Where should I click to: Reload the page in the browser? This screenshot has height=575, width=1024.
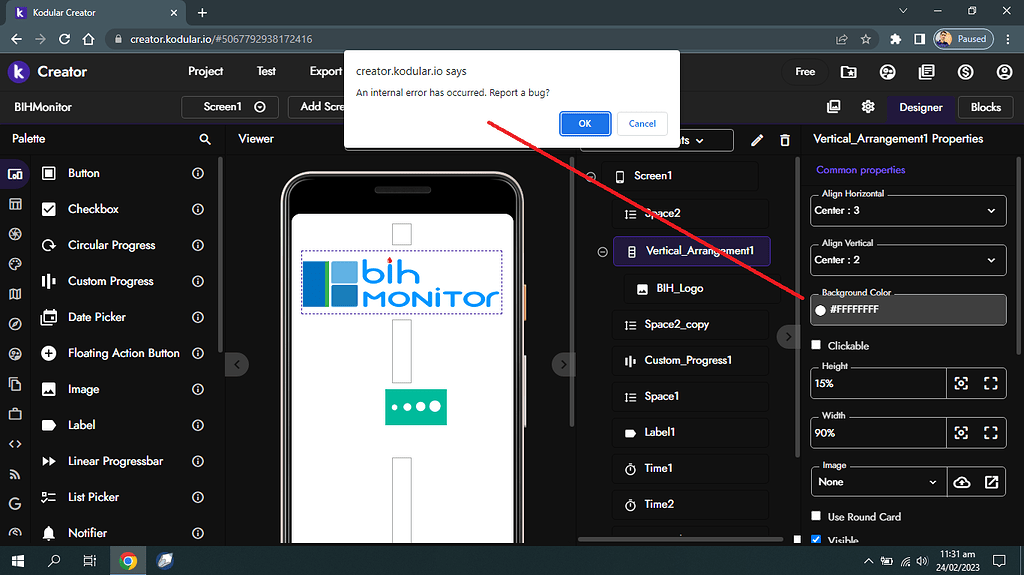pos(64,39)
